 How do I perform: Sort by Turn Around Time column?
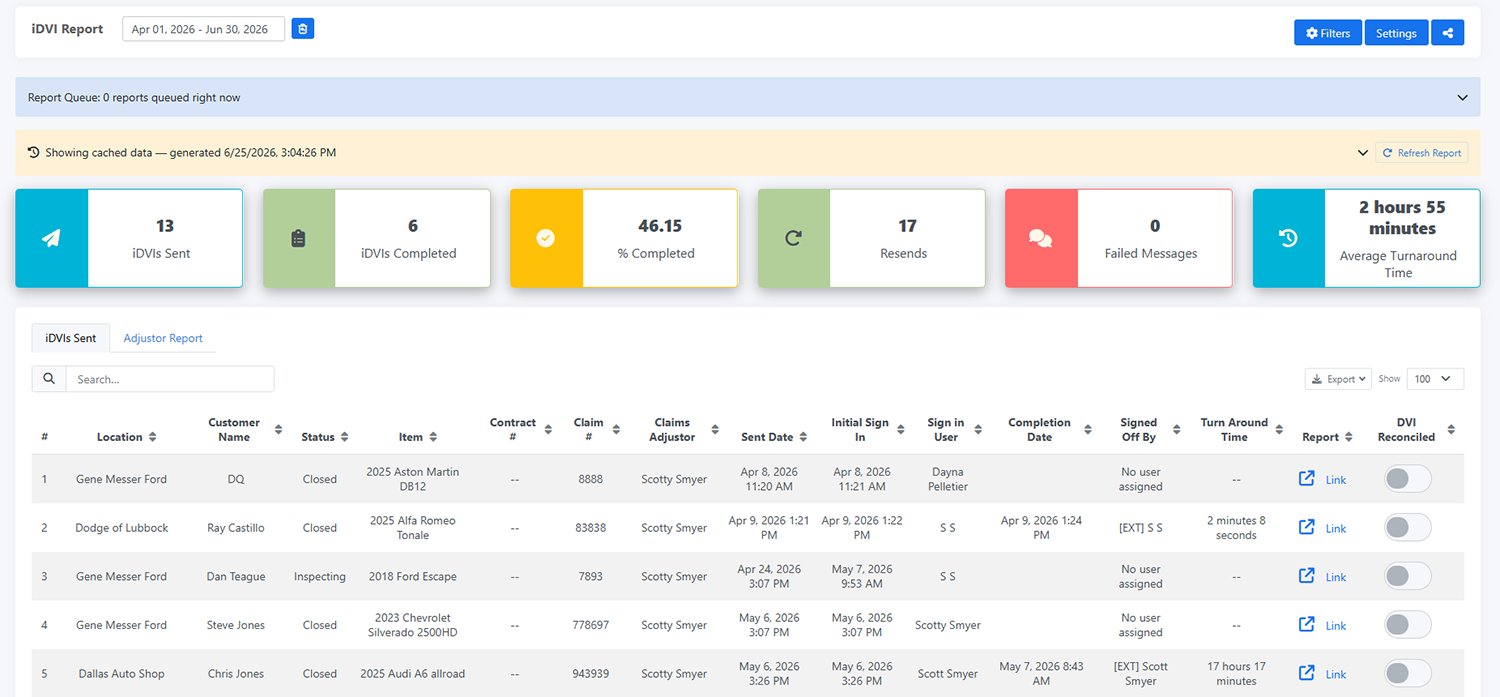click(1278, 430)
